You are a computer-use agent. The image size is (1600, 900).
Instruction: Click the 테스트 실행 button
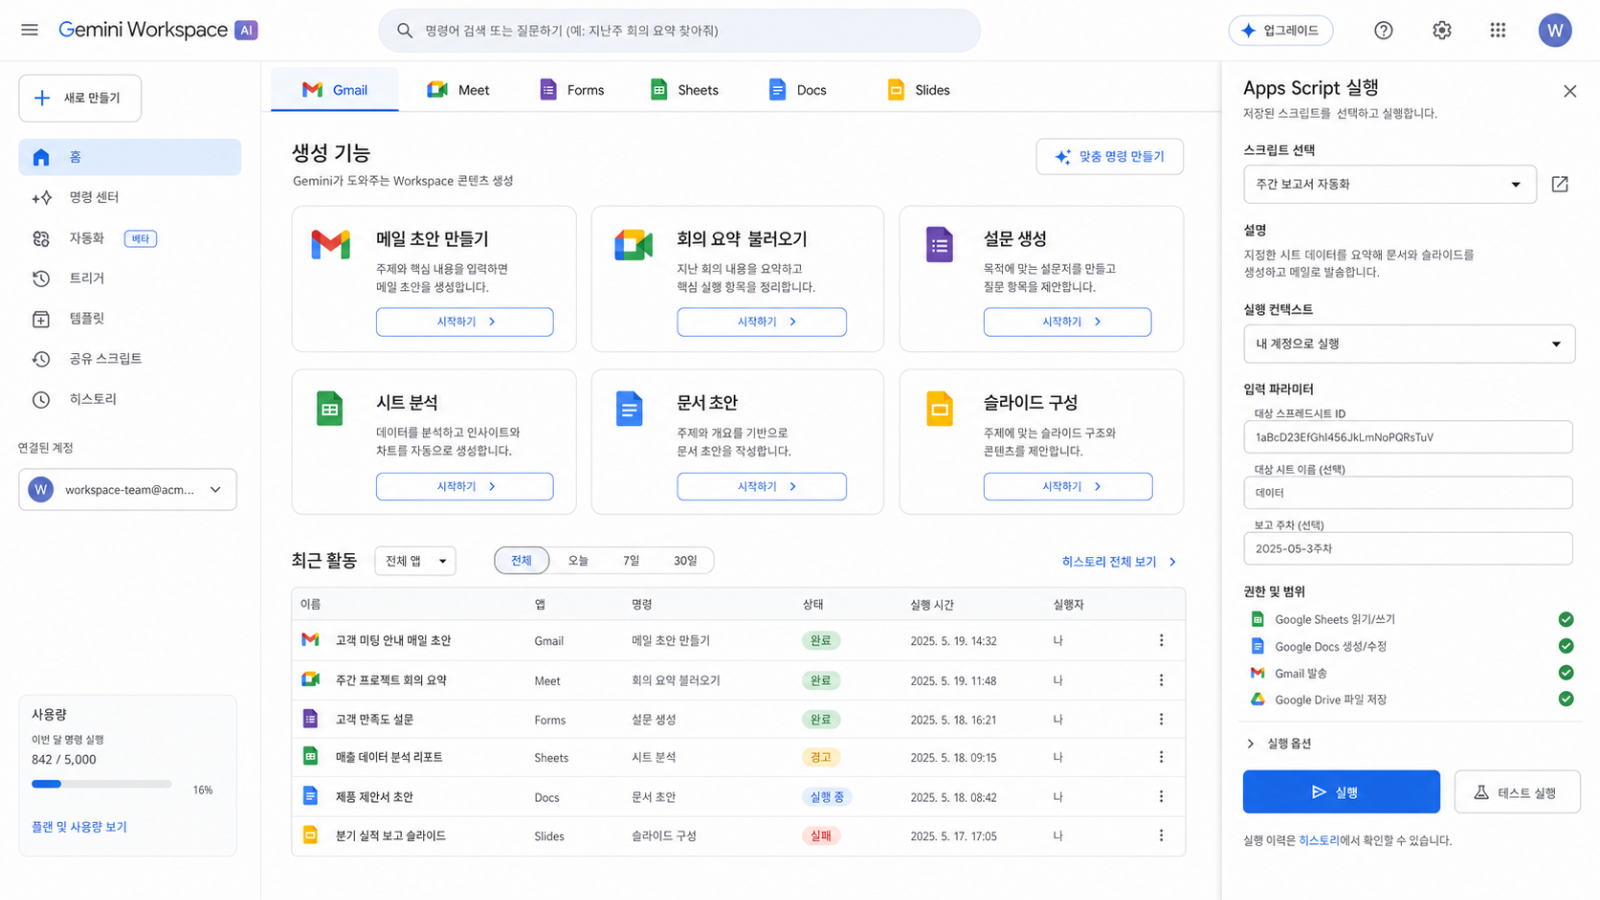click(1517, 792)
